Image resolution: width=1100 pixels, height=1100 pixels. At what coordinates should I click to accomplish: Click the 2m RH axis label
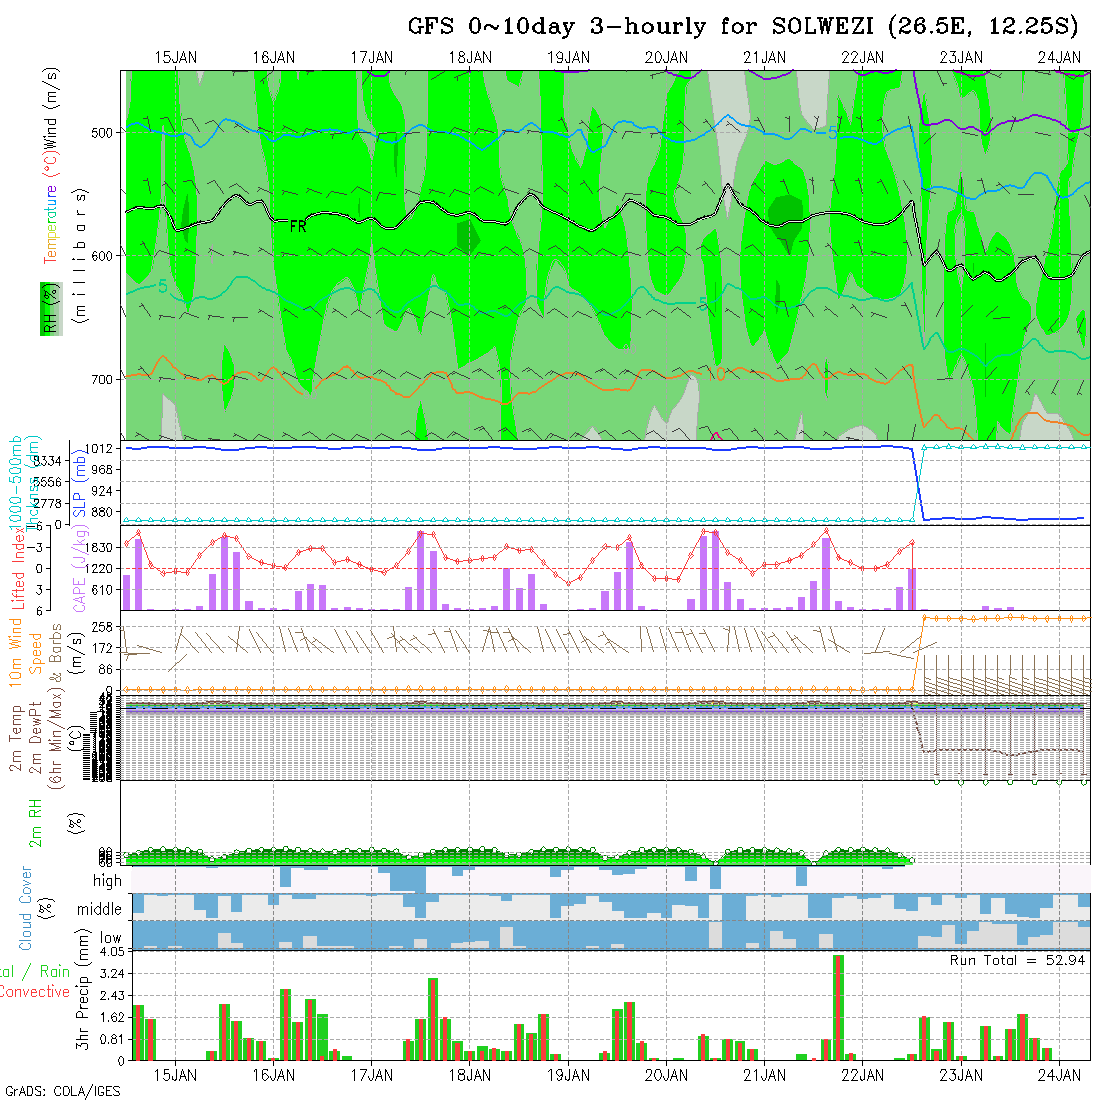tap(35, 822)
